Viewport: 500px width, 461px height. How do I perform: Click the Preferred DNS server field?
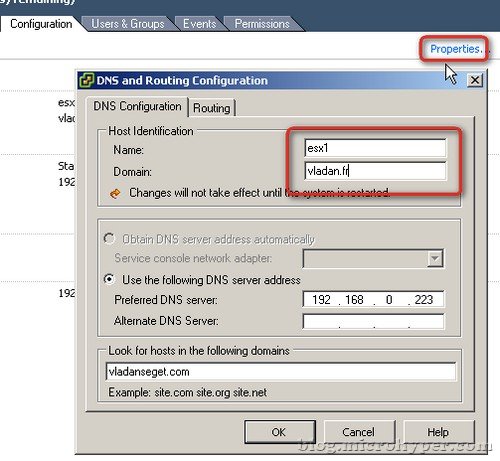(x=373, y=299)
